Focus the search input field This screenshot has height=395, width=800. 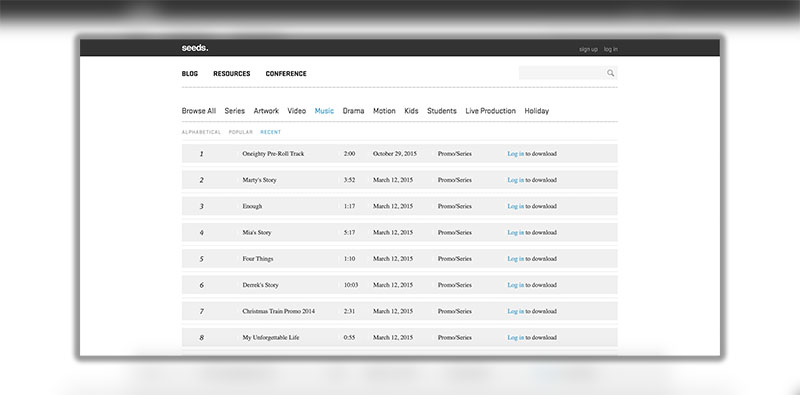562,73
